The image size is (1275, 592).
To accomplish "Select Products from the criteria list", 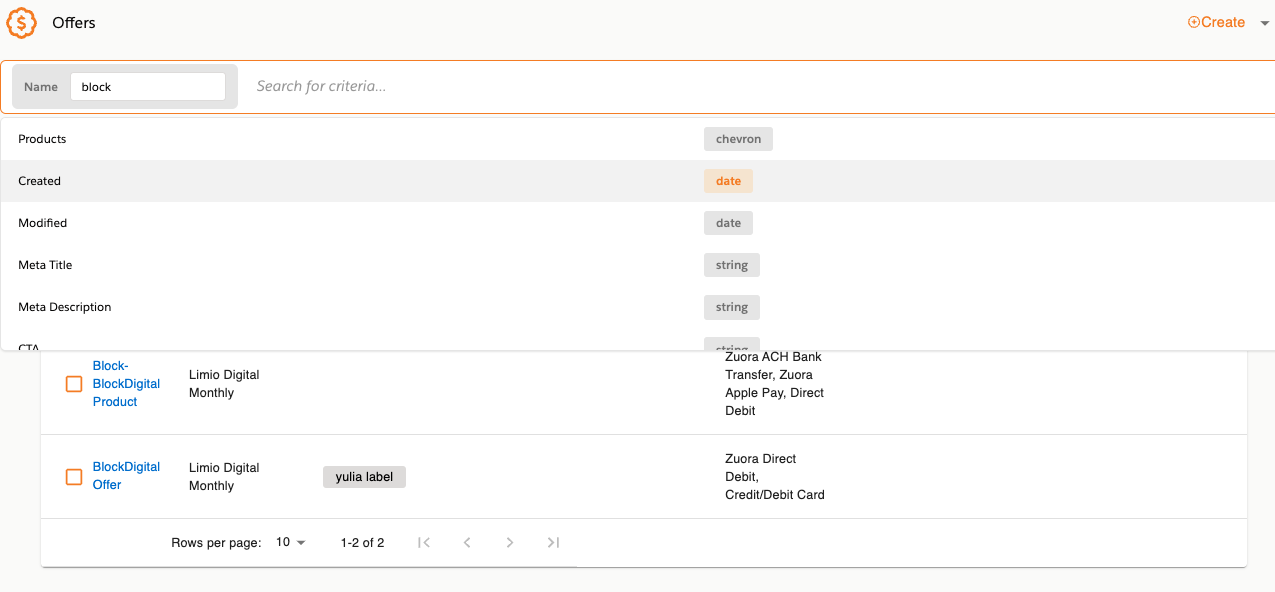I will [637, 139].
